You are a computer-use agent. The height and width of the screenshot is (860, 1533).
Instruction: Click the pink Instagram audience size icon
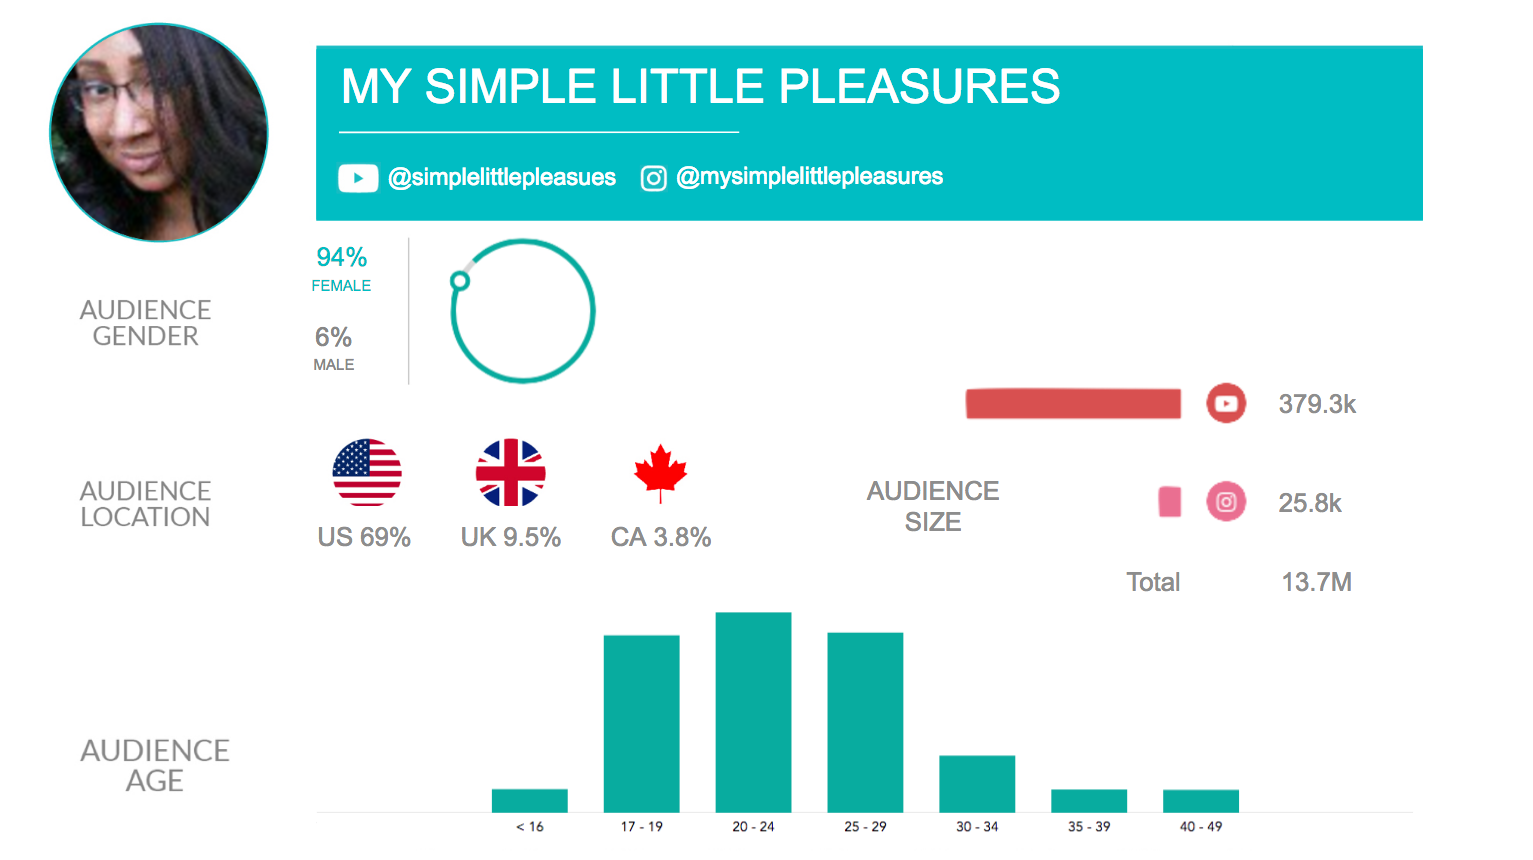point(1226,502)
